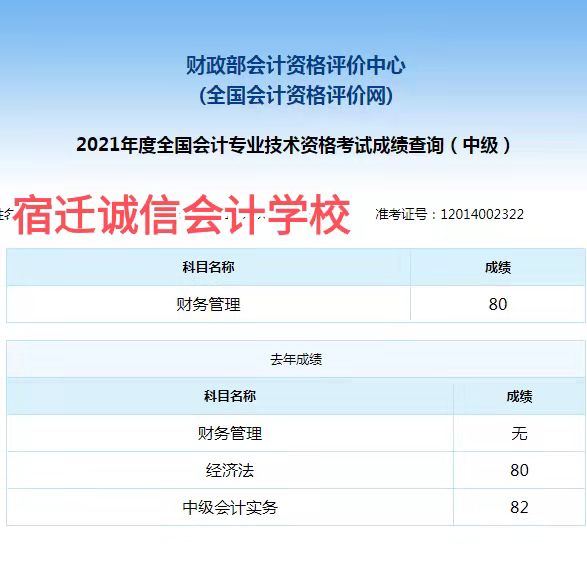The height and width of the screenshot is (566, 587).
Task: Click the red 宿迁诚信会计学校 watermark
Action: [x=182, y=215]
